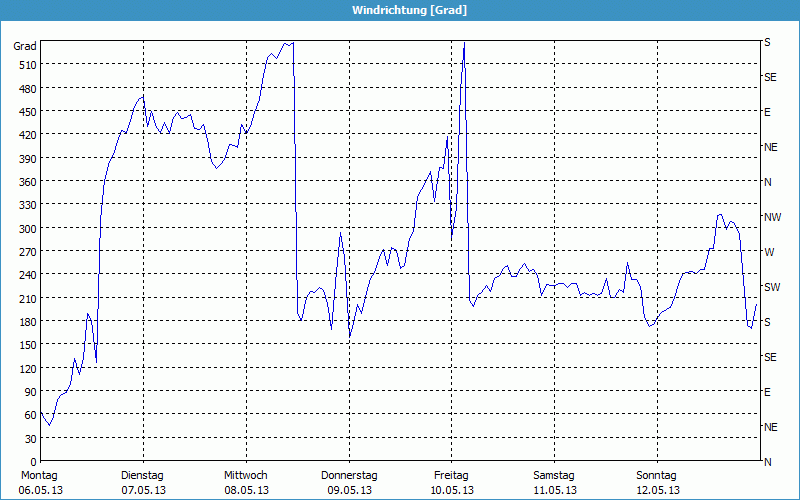Viewport: 800px width, 500px height.
Task: Click the 0 value on the left axis
Action: click(x=32, y=462)
